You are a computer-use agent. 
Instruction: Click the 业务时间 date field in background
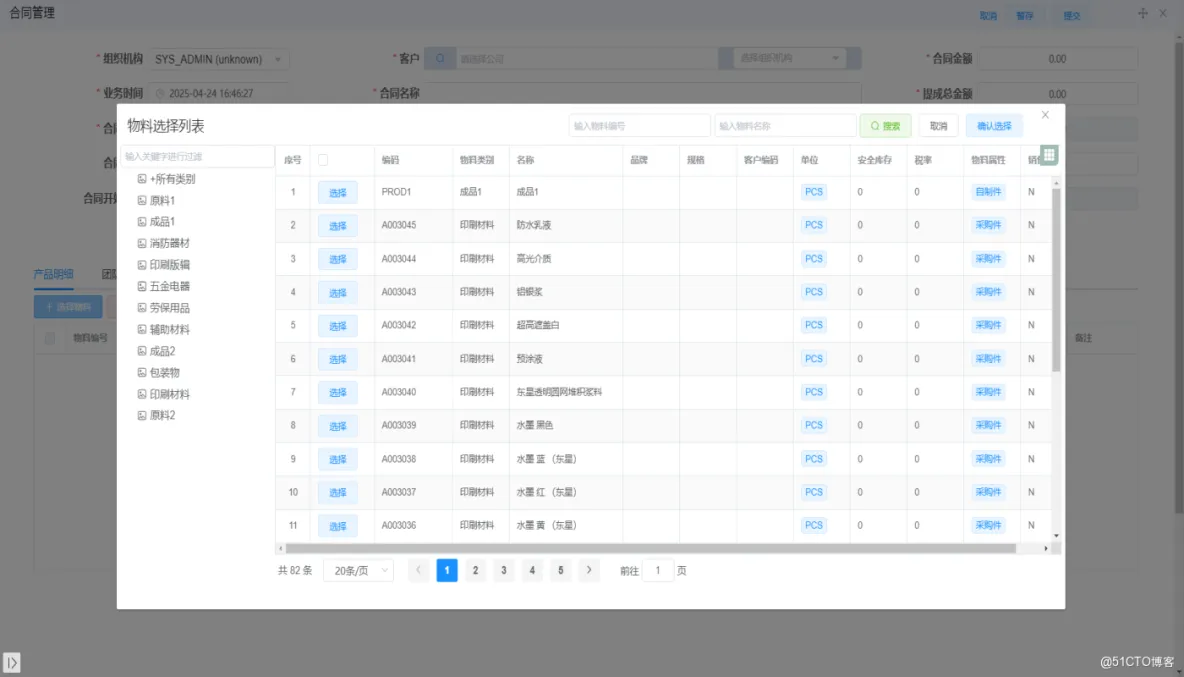pyautogui.click(x=219, y=94)
